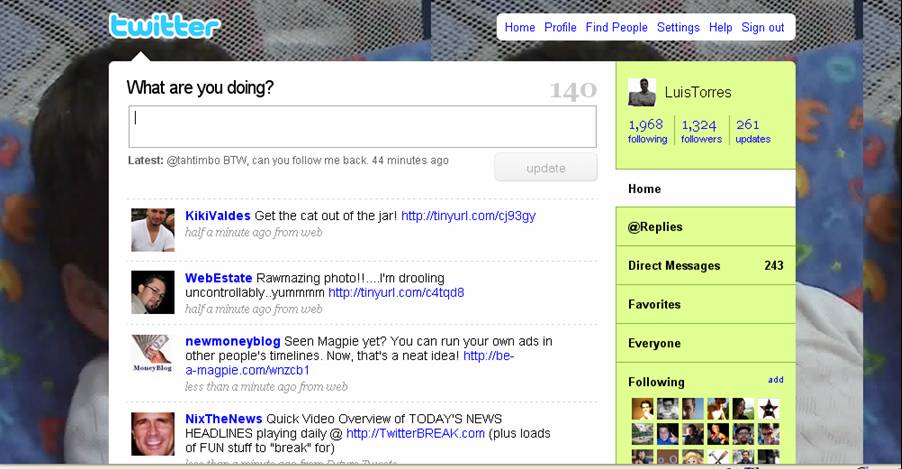Click hat and beard man Following avatar

(743, 434)
